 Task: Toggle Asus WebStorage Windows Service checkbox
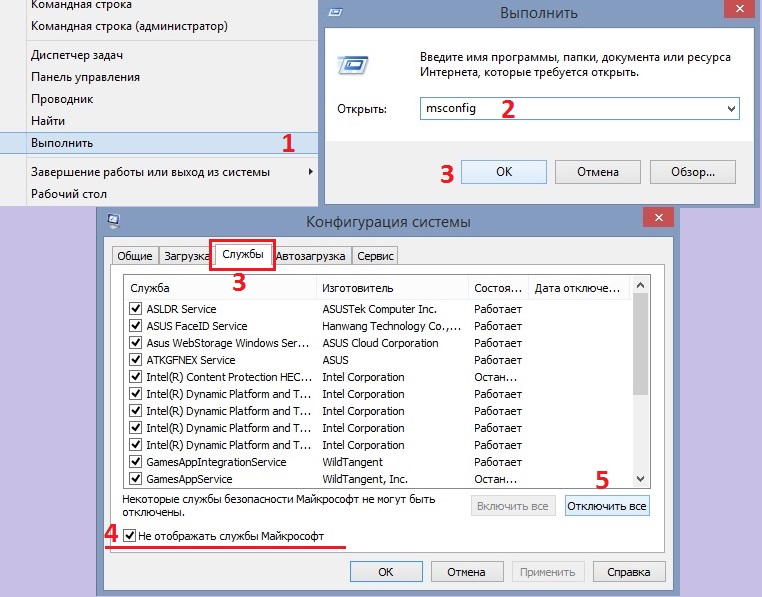click(136, 343)
